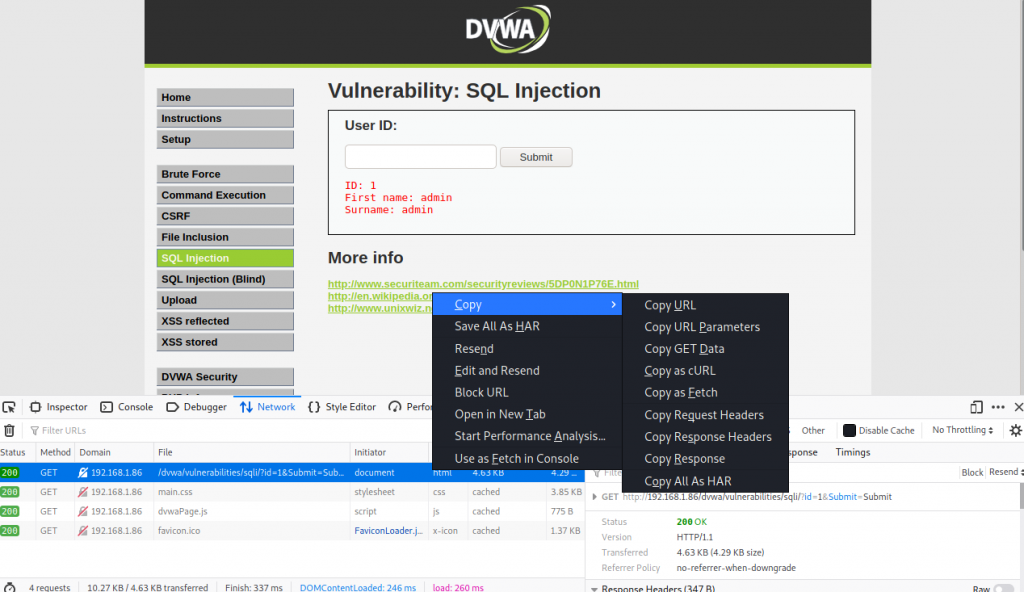
Task: Collapse the Response Headers section
Action: point(594,589)
